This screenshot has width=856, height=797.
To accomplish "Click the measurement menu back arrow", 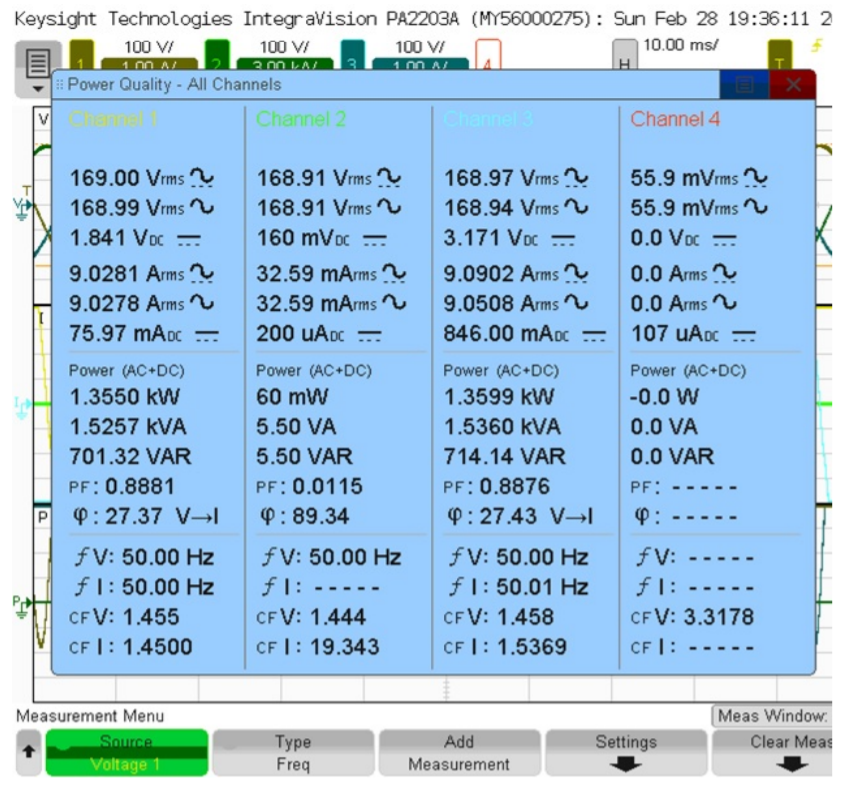I will pos(29,753).
